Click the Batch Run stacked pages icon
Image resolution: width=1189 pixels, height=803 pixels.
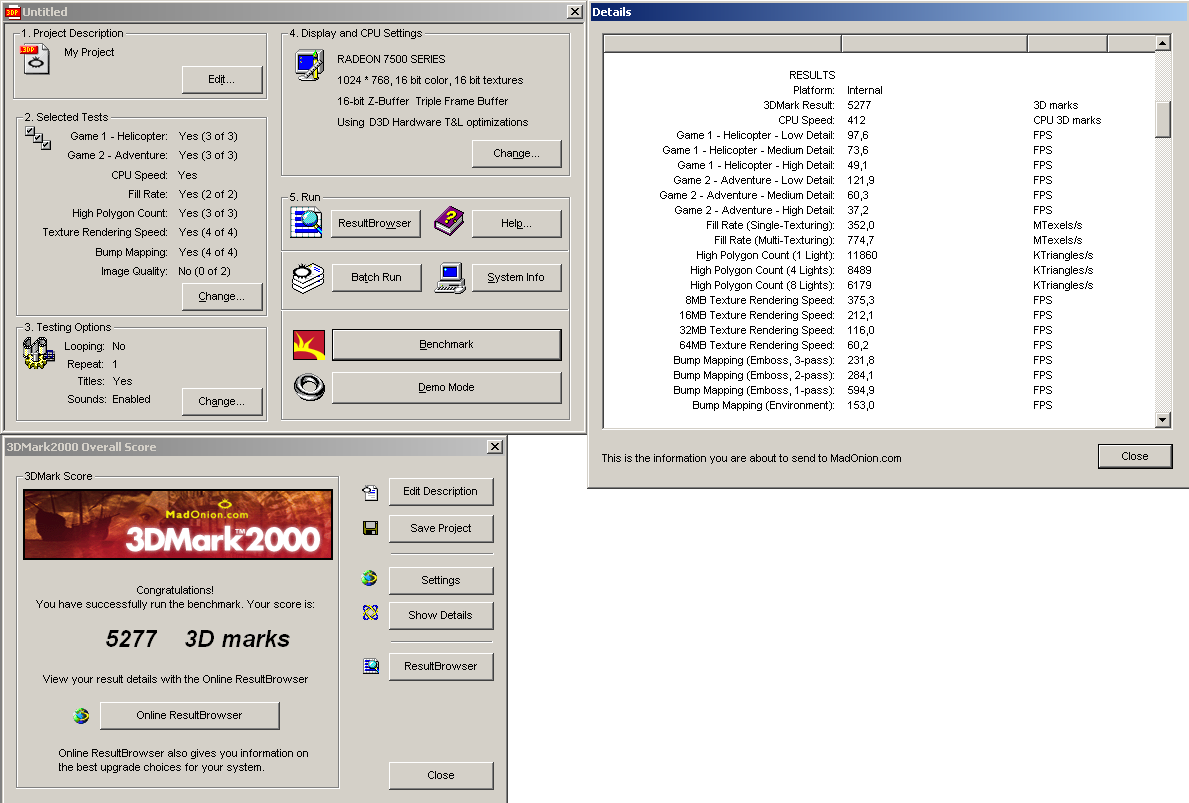[307, 277]
